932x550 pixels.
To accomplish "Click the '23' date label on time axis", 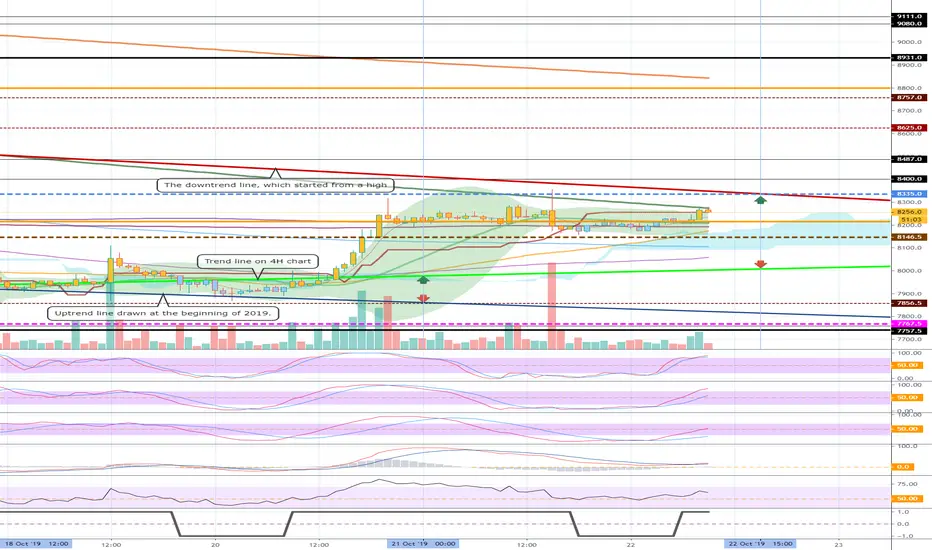I will (838, 544).
